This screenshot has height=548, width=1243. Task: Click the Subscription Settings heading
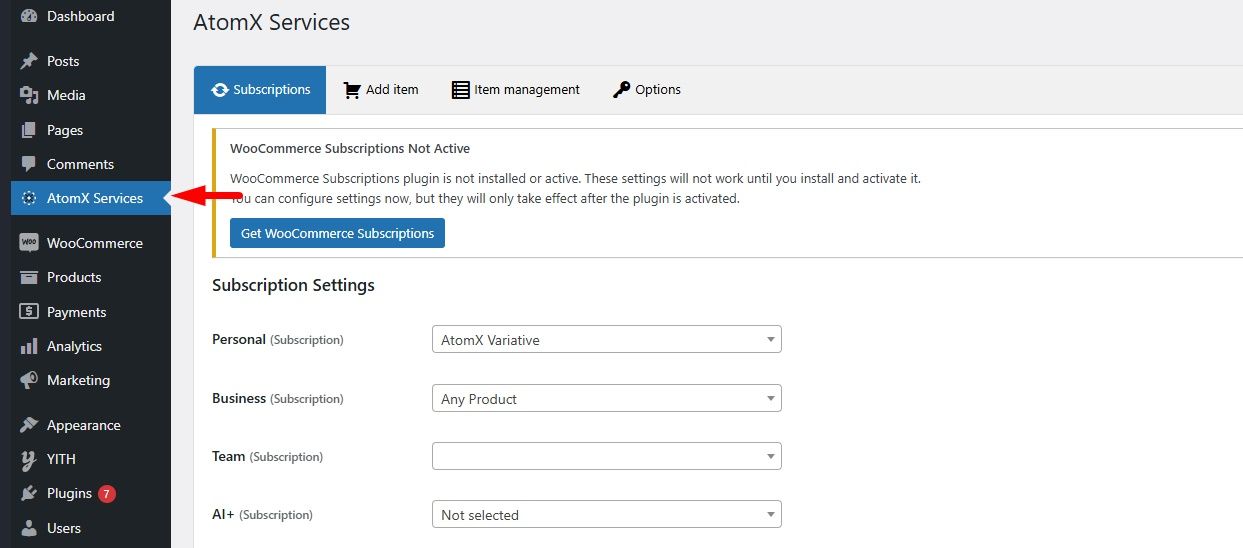coord(293,285)
